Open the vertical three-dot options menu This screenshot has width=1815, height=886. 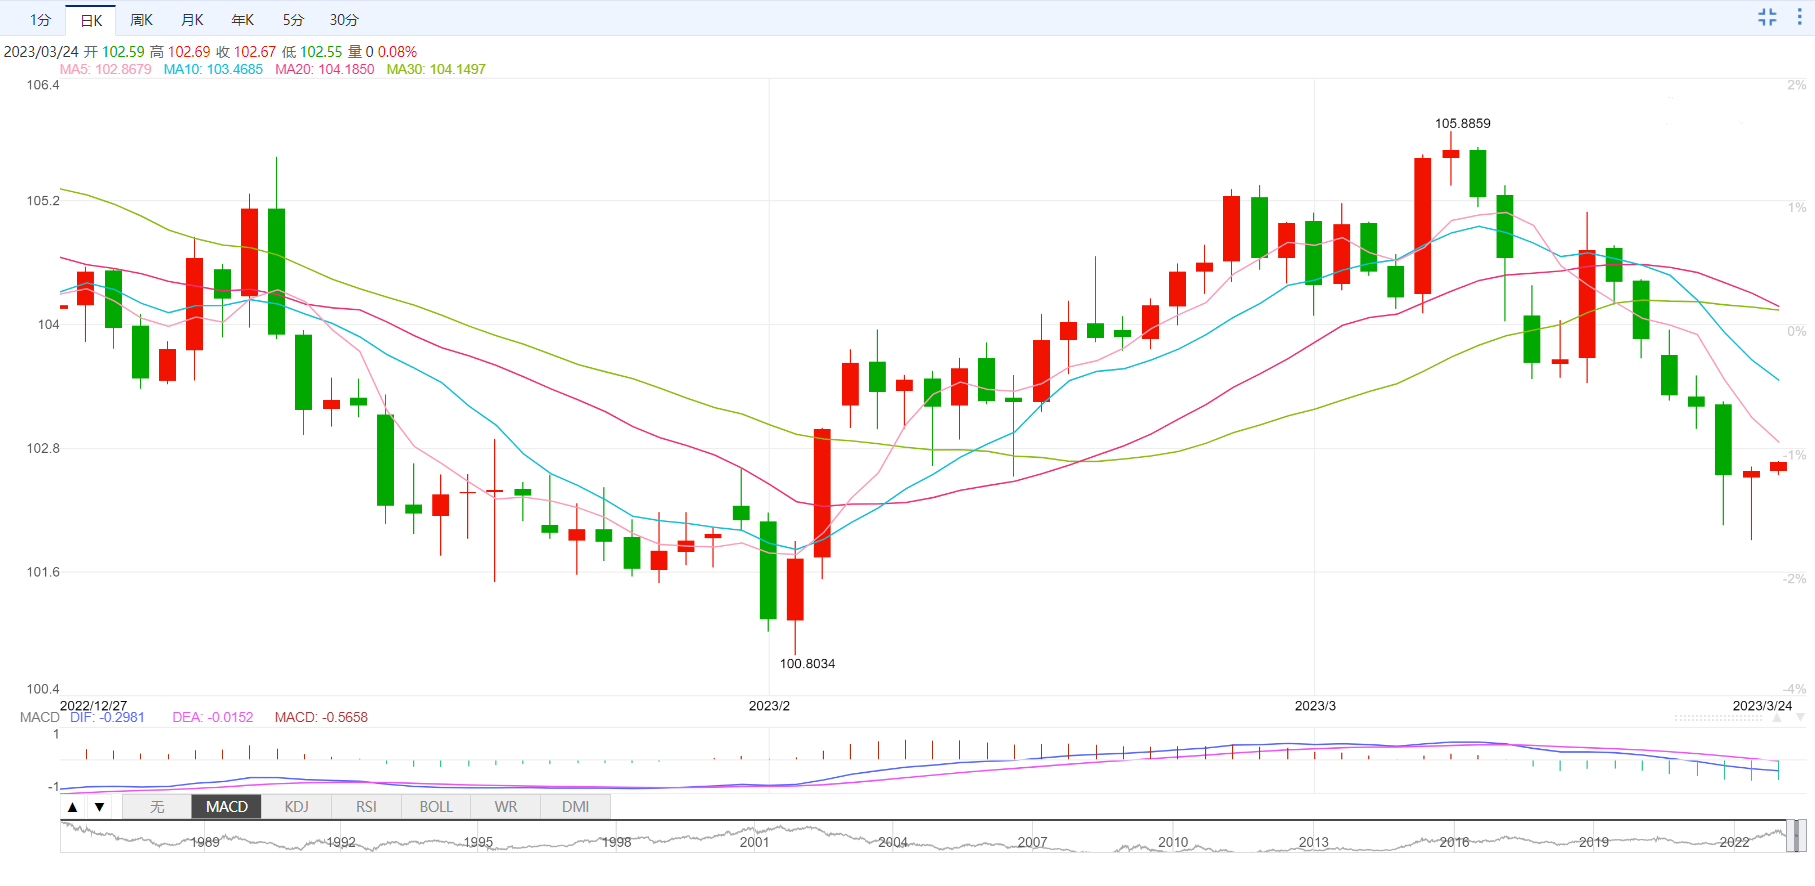point(1799,17)
